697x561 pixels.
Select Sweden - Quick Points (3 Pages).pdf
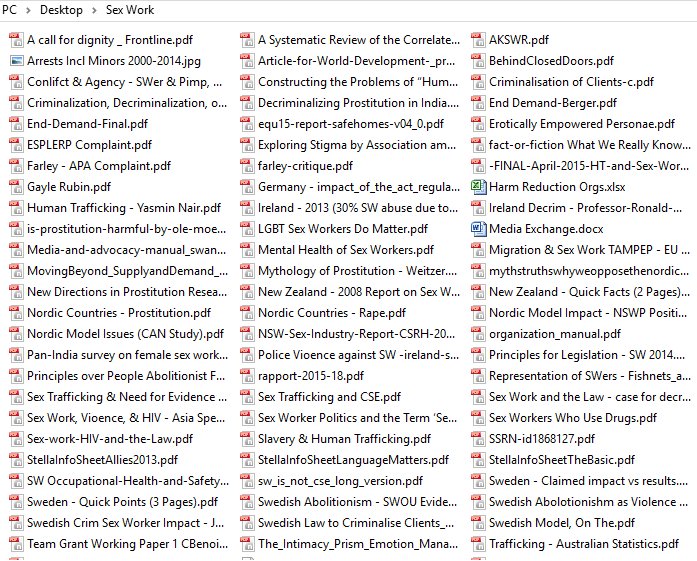click(x=122, y=502)
